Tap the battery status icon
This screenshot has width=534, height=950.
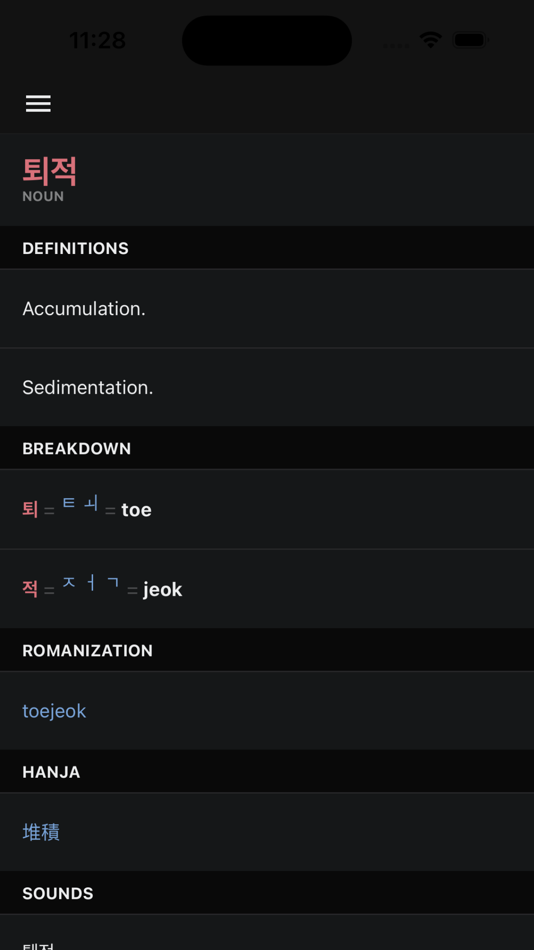(x=471, y=40)
